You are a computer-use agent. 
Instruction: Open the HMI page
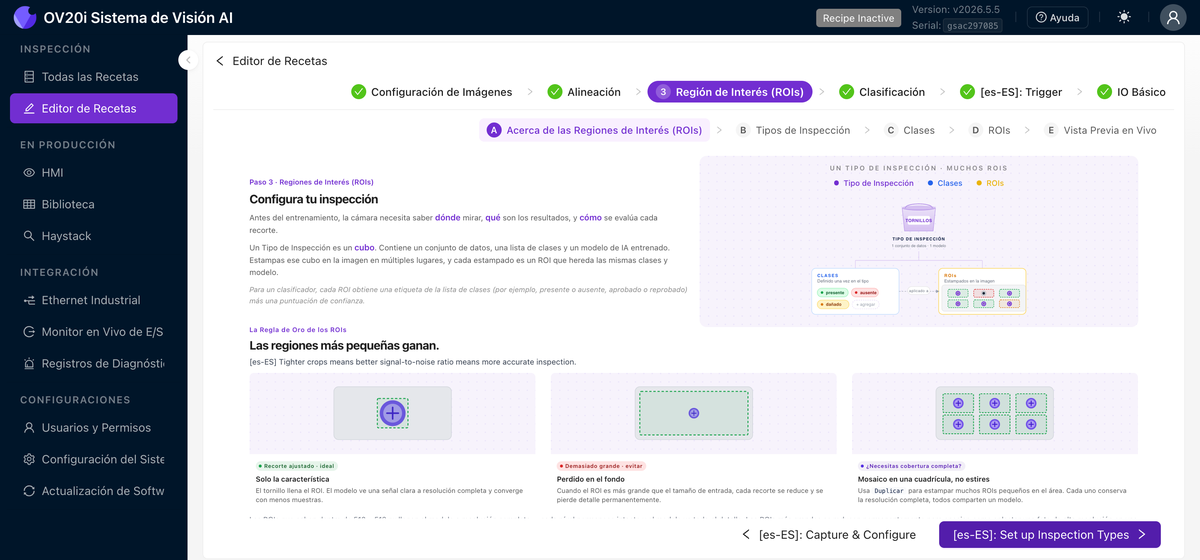94,173
